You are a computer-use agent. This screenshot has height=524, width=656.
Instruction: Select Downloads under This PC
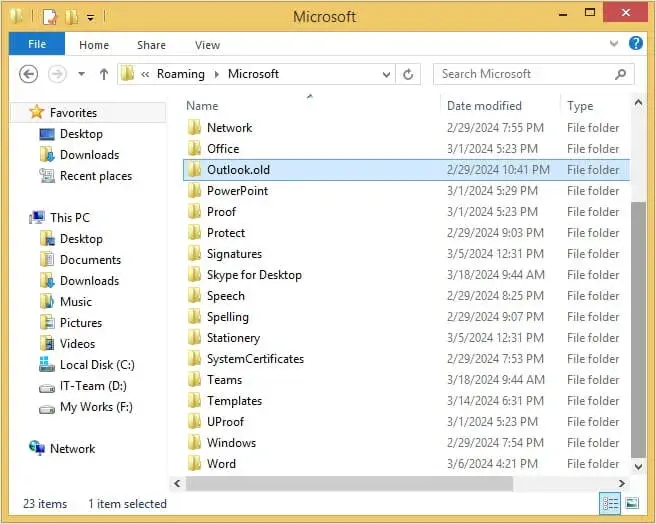pyautogui.click(x=90, y=280)
